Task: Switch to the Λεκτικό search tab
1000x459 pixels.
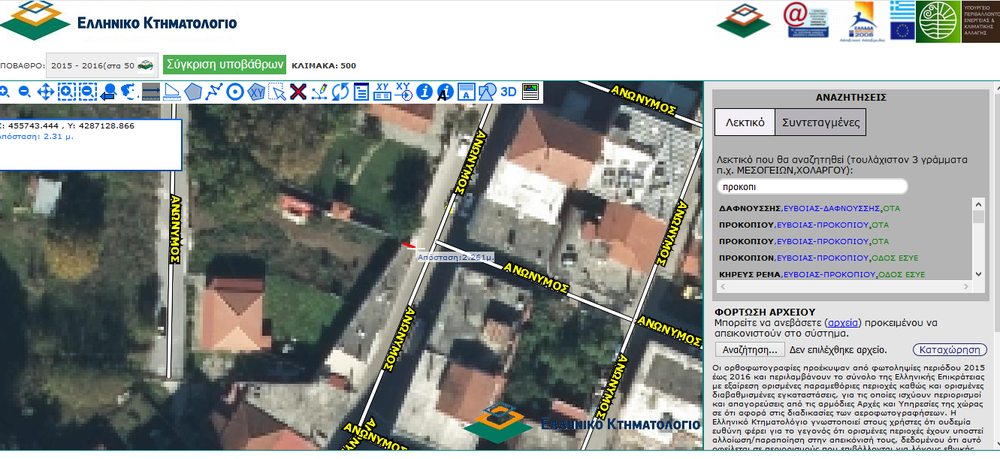Action: [745, 122]
